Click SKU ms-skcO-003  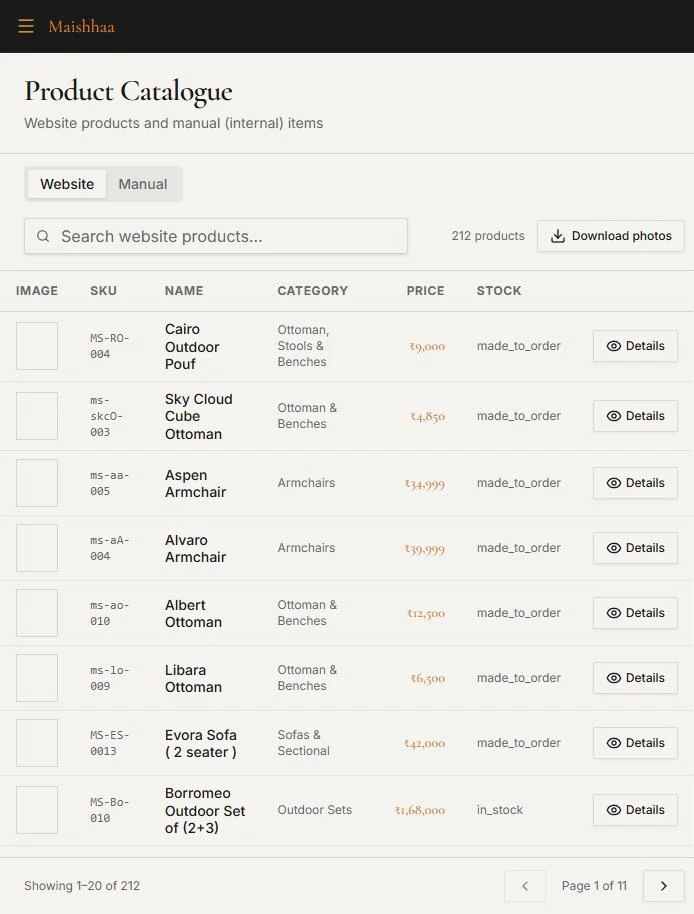(106, 416)
